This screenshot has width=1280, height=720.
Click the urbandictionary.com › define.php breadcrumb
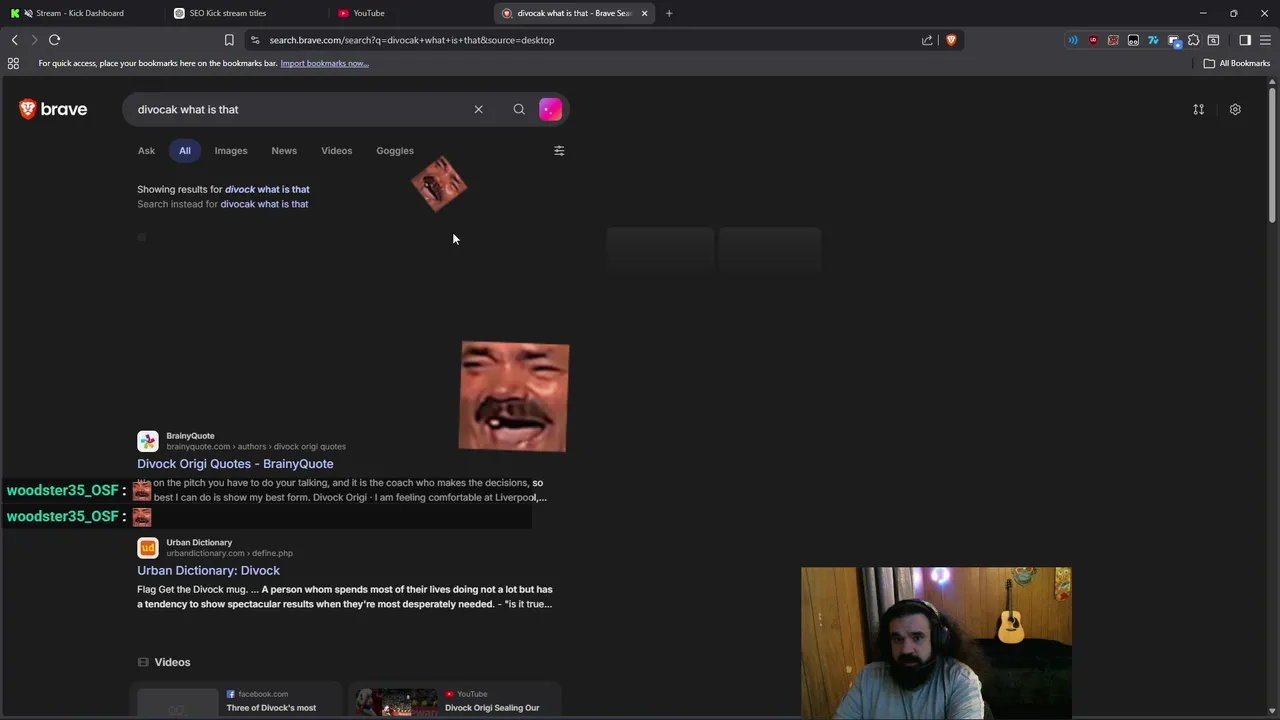pos(229,553)
